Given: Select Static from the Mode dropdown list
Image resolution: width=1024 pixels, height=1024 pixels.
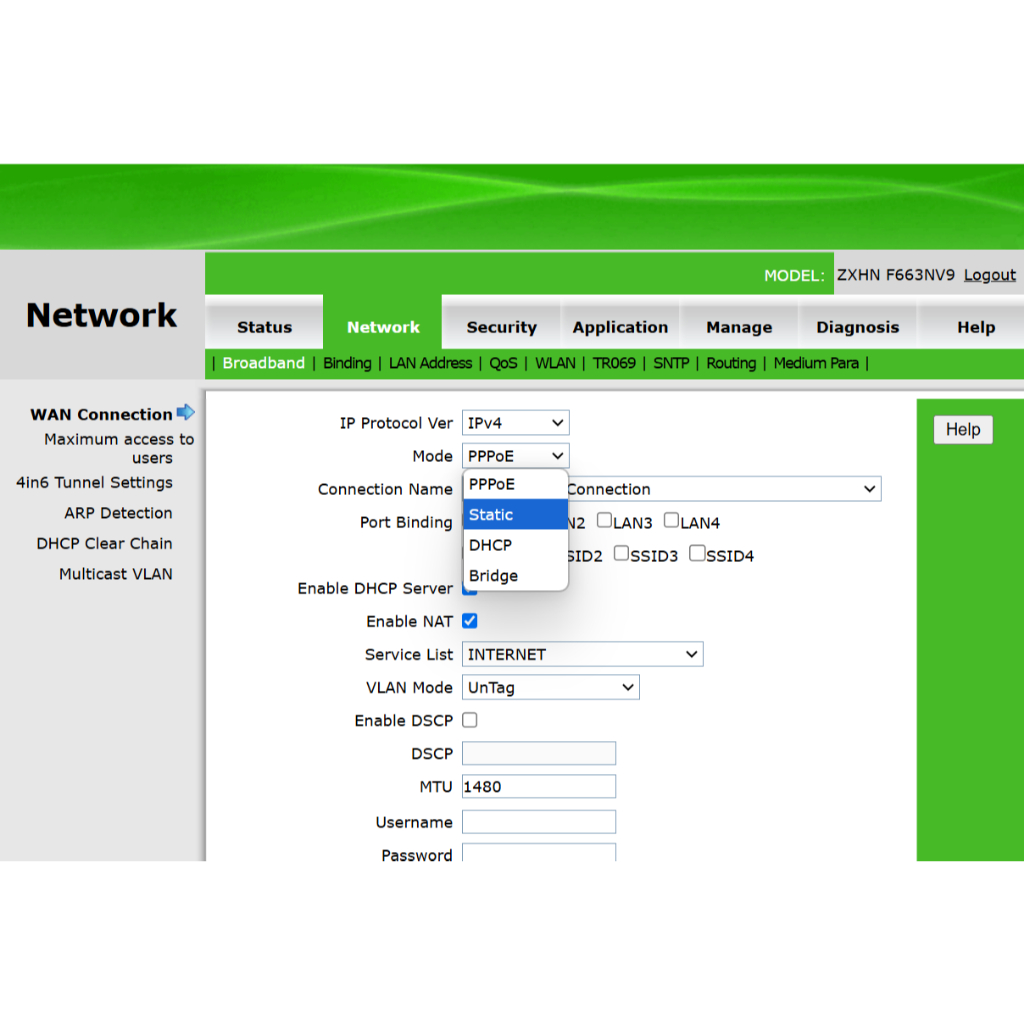Looking at the screenshot, I should tap(515, 514).
